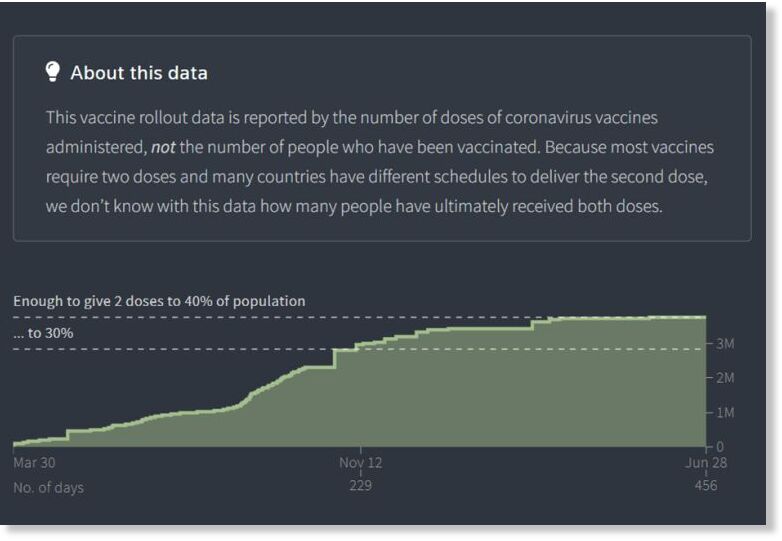Screen dimensions: 782x541
Task: Select the 1M y-axis label
Action: (x=725, y=413)
